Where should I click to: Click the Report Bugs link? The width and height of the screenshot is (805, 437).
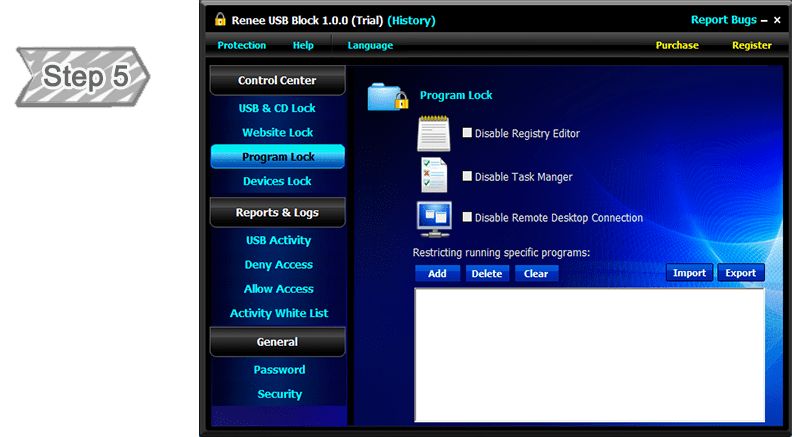pyautogui.click(x=723, y=20)
